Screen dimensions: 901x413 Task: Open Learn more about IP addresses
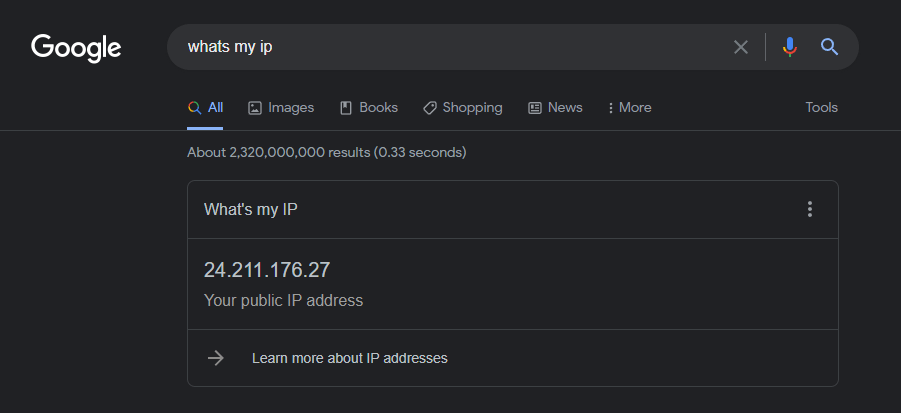pos(349,358)
